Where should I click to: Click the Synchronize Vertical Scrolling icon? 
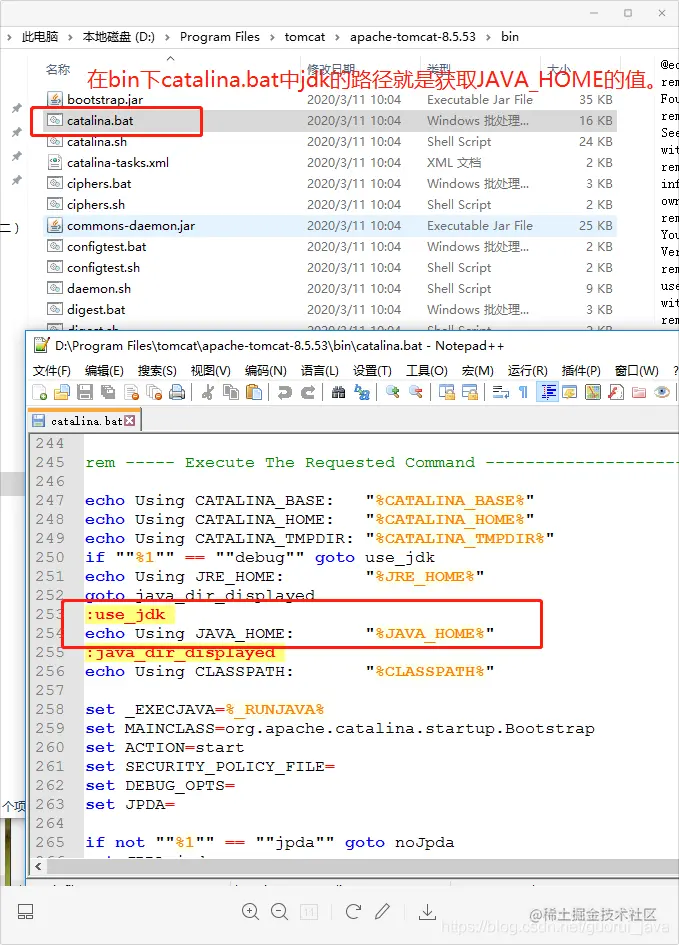point(446,392)
